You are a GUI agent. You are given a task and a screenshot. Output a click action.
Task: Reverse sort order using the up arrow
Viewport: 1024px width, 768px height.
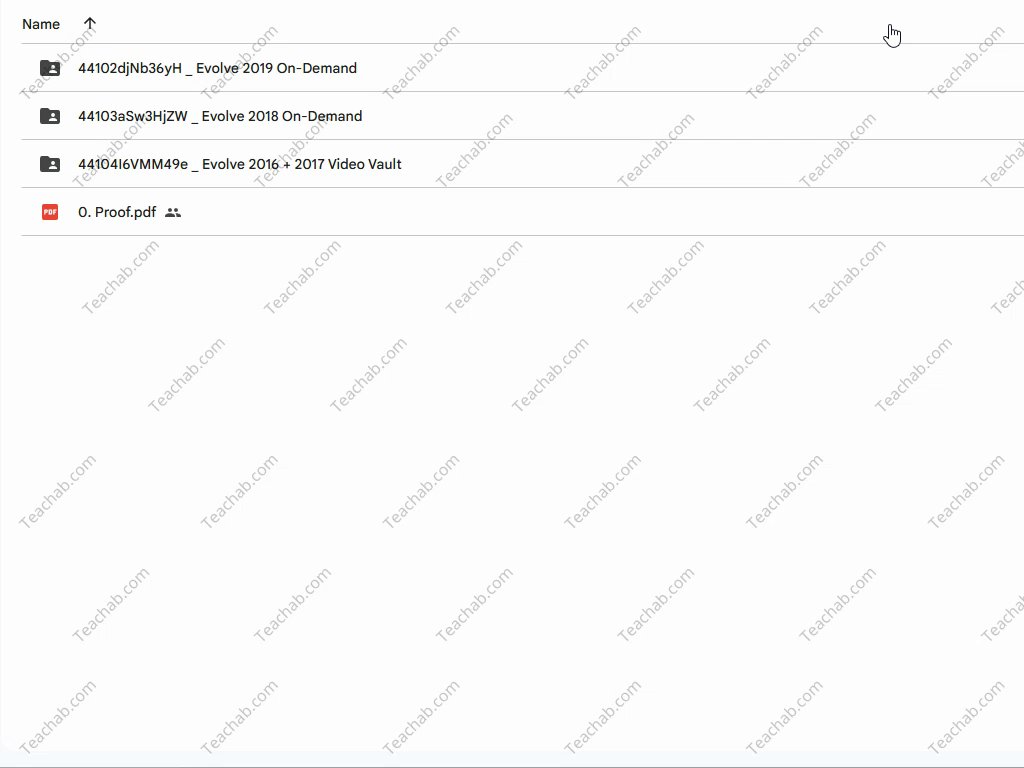click(x=89, y=24)
